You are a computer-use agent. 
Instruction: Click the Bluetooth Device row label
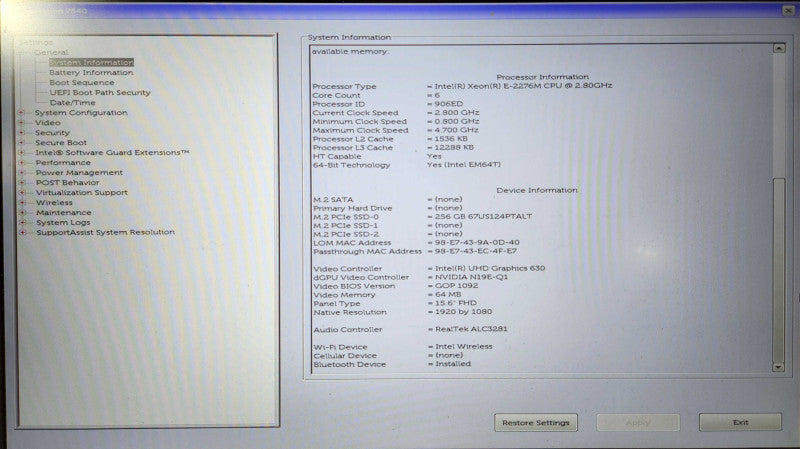click(349, 364)
